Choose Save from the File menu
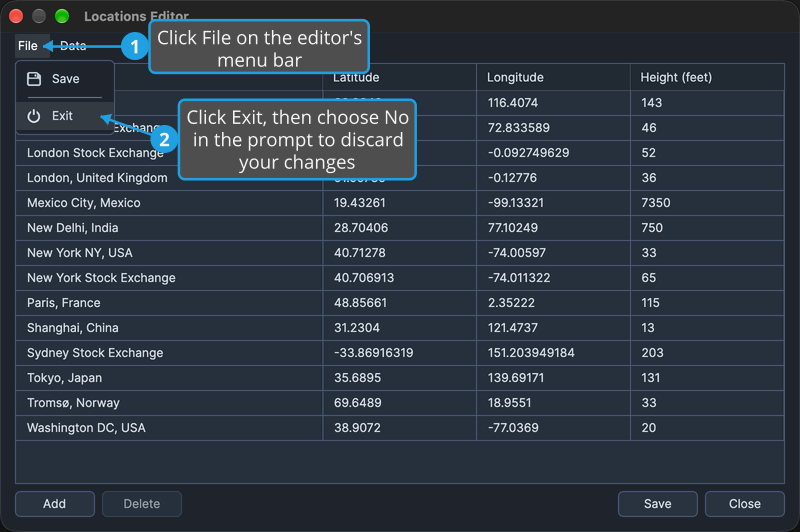 pos(65,79)
